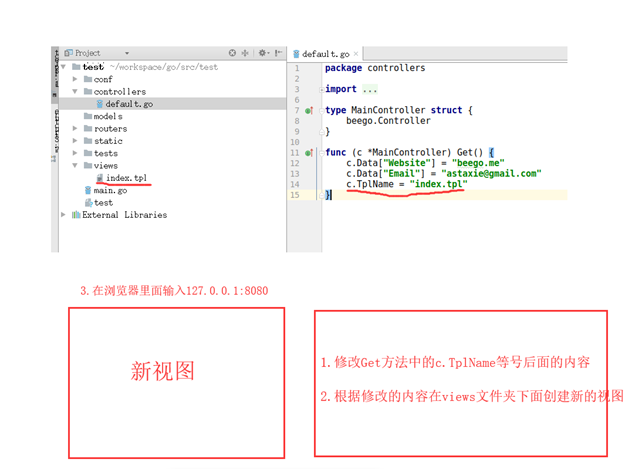This screenshot has height=469, width=642.
Task: Open the Project panel gear settings
Action: [262, 53]
